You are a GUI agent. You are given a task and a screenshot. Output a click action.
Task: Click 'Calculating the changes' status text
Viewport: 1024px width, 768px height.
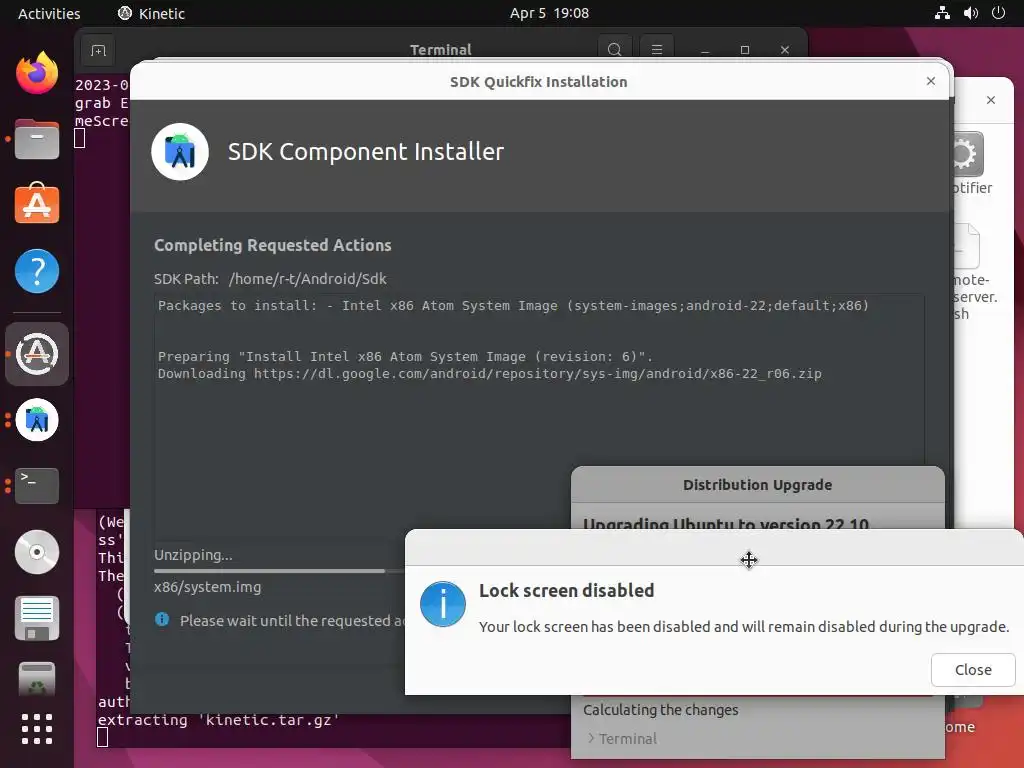click(660, 710)
